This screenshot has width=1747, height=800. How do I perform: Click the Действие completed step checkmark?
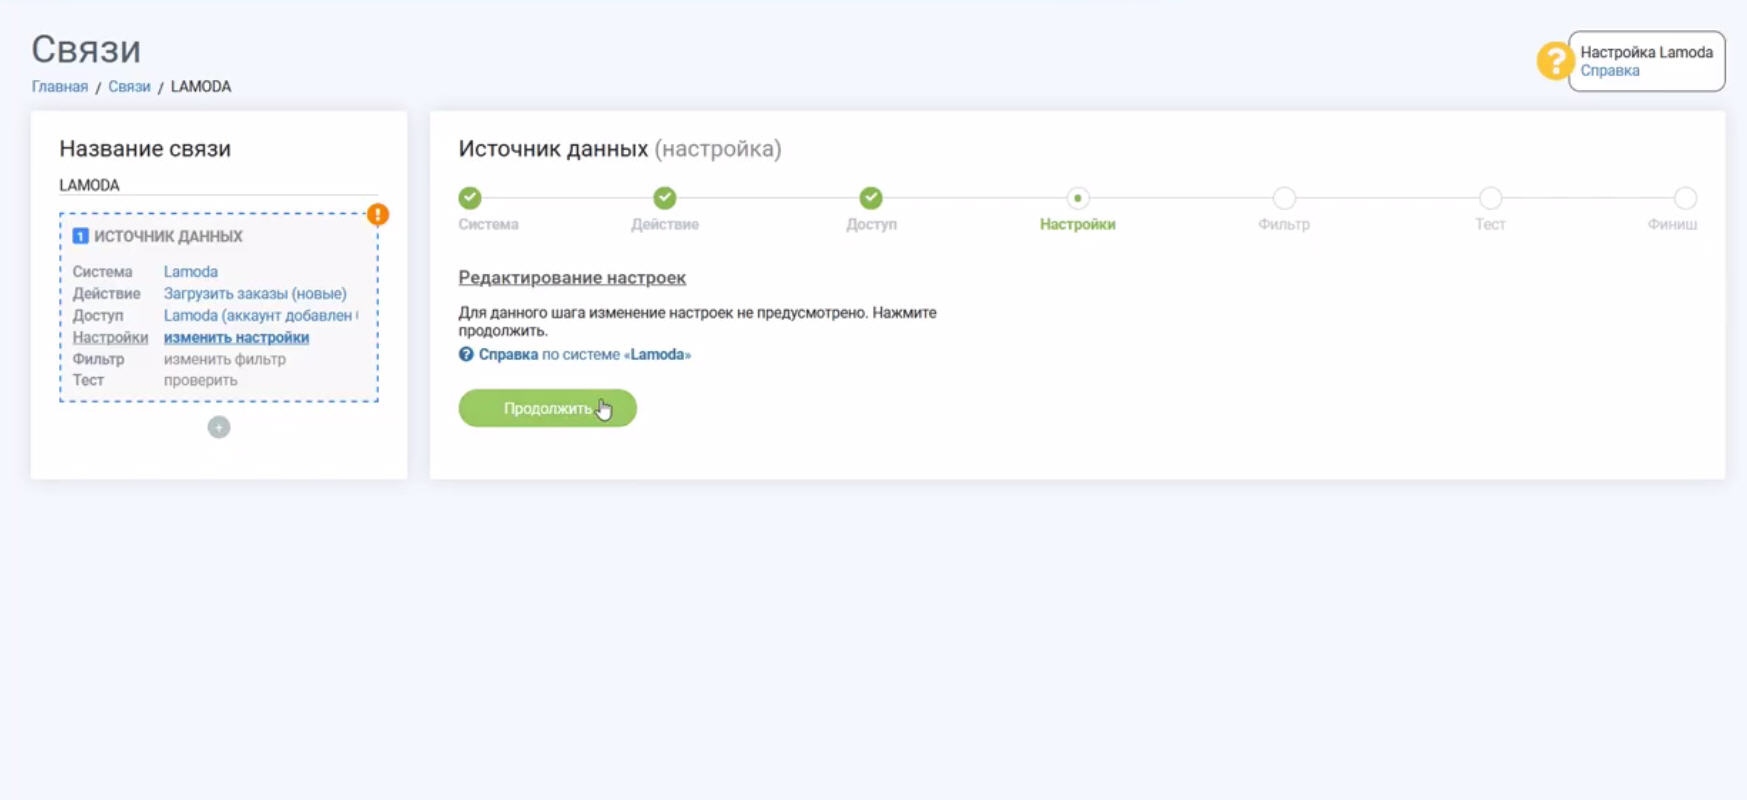[x=665, y=198]
